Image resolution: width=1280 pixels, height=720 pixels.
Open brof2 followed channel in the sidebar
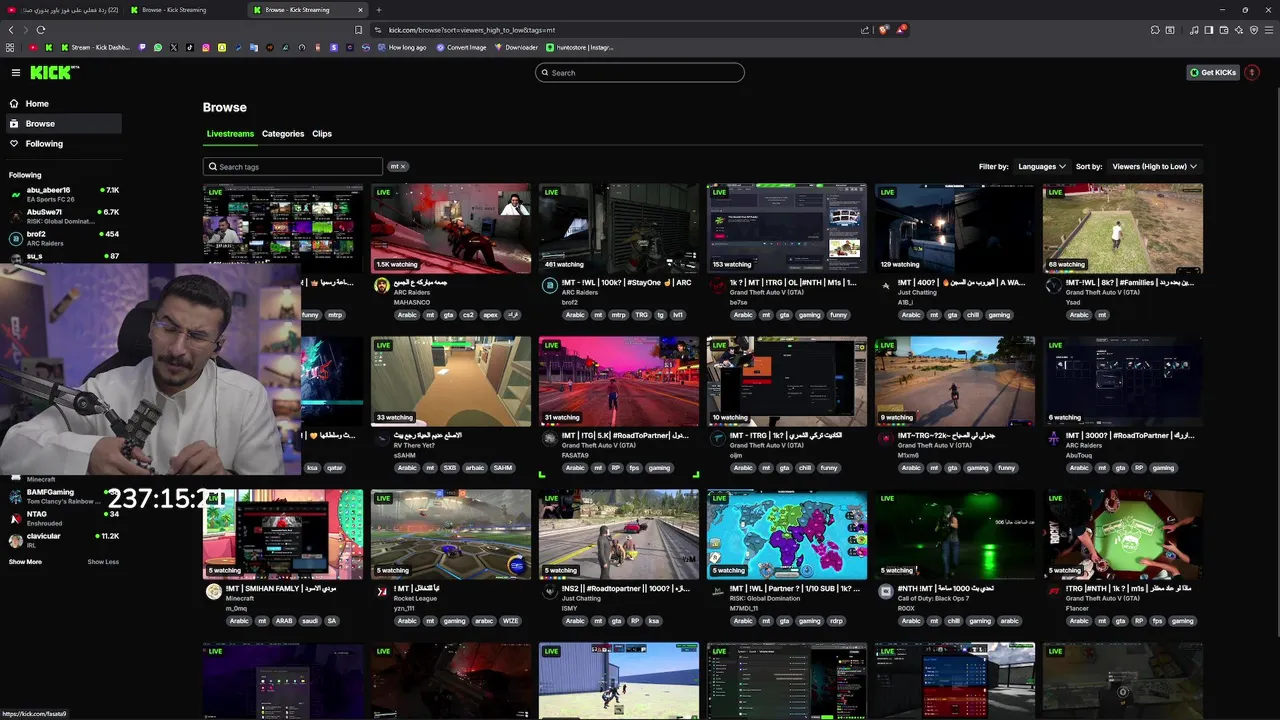pyautogui.click(x=64, y=238)
